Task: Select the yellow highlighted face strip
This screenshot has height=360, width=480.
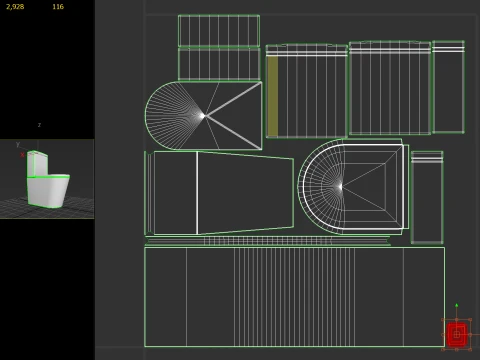Action: pos(273,96)
